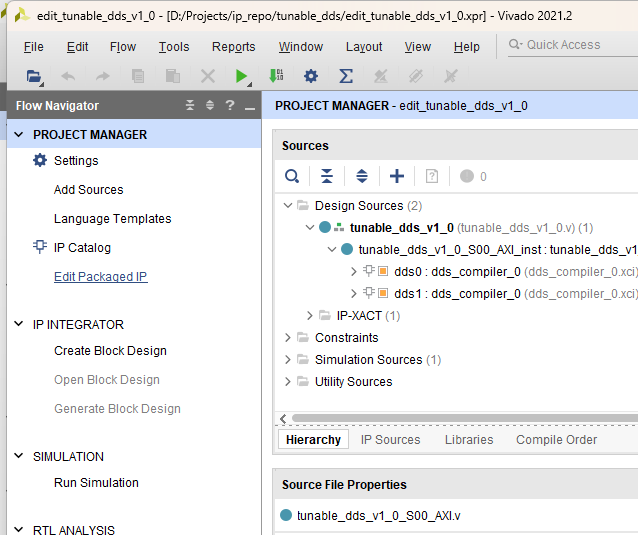The height and width of the screenshot is (535, 638).
Task: Expand all in Flow Navigator header
Action: tap(210, 105)
